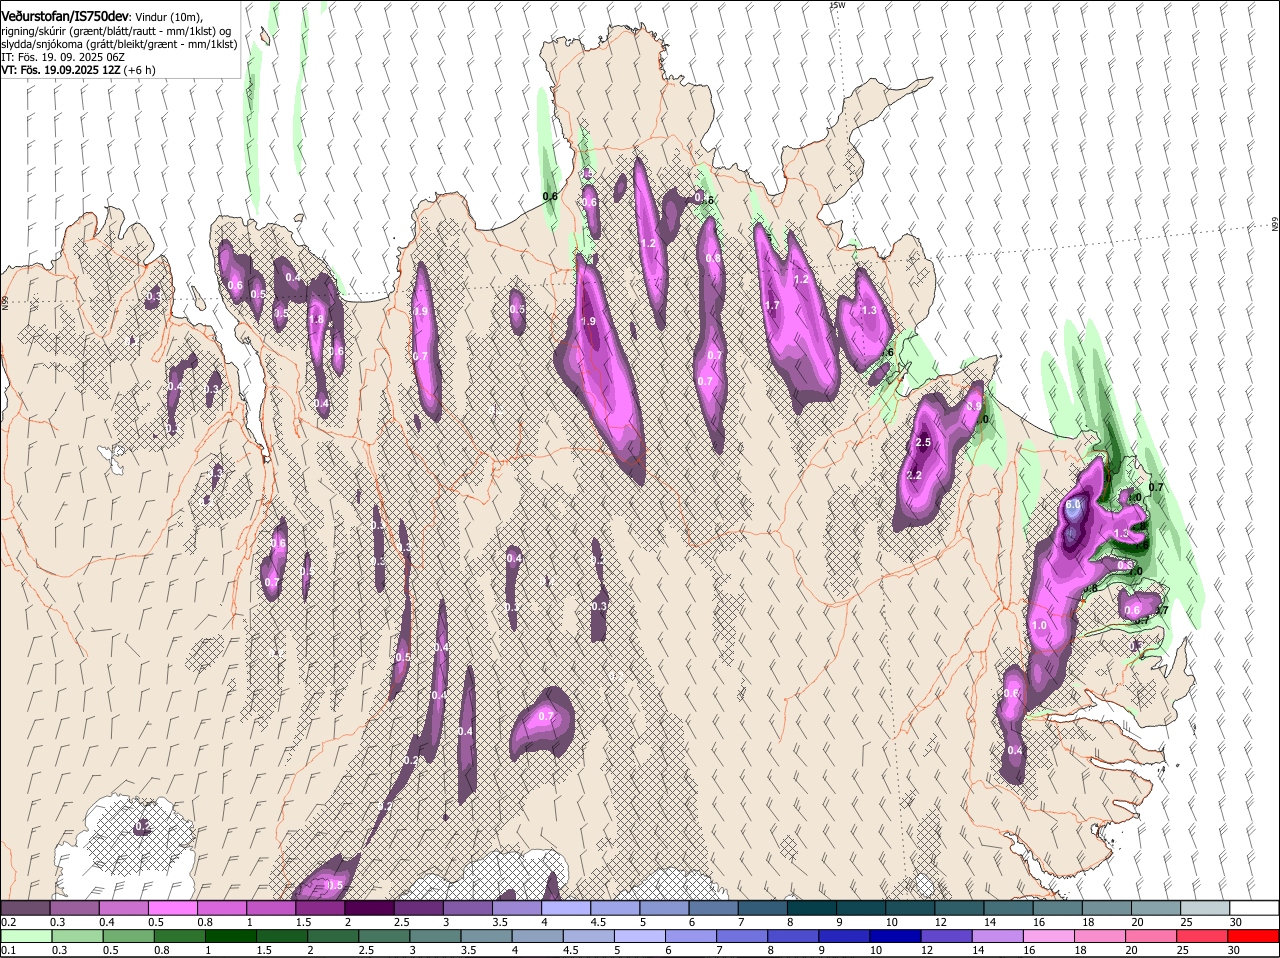This screenshot has height=958, width=1280.
Task: Select the upper legend swatch for 14–16
Action: tap(1010, 908)
